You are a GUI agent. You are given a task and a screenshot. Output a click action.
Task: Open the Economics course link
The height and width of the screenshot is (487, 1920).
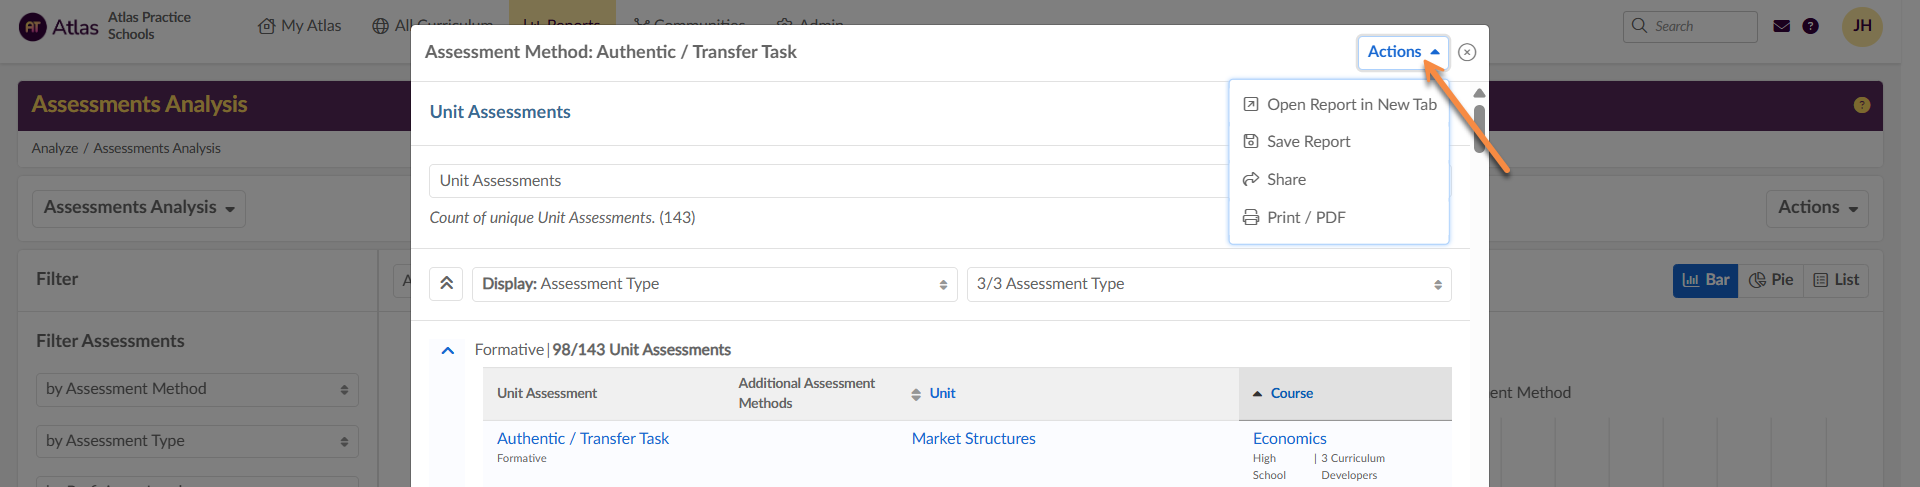tap(1289, 439)
